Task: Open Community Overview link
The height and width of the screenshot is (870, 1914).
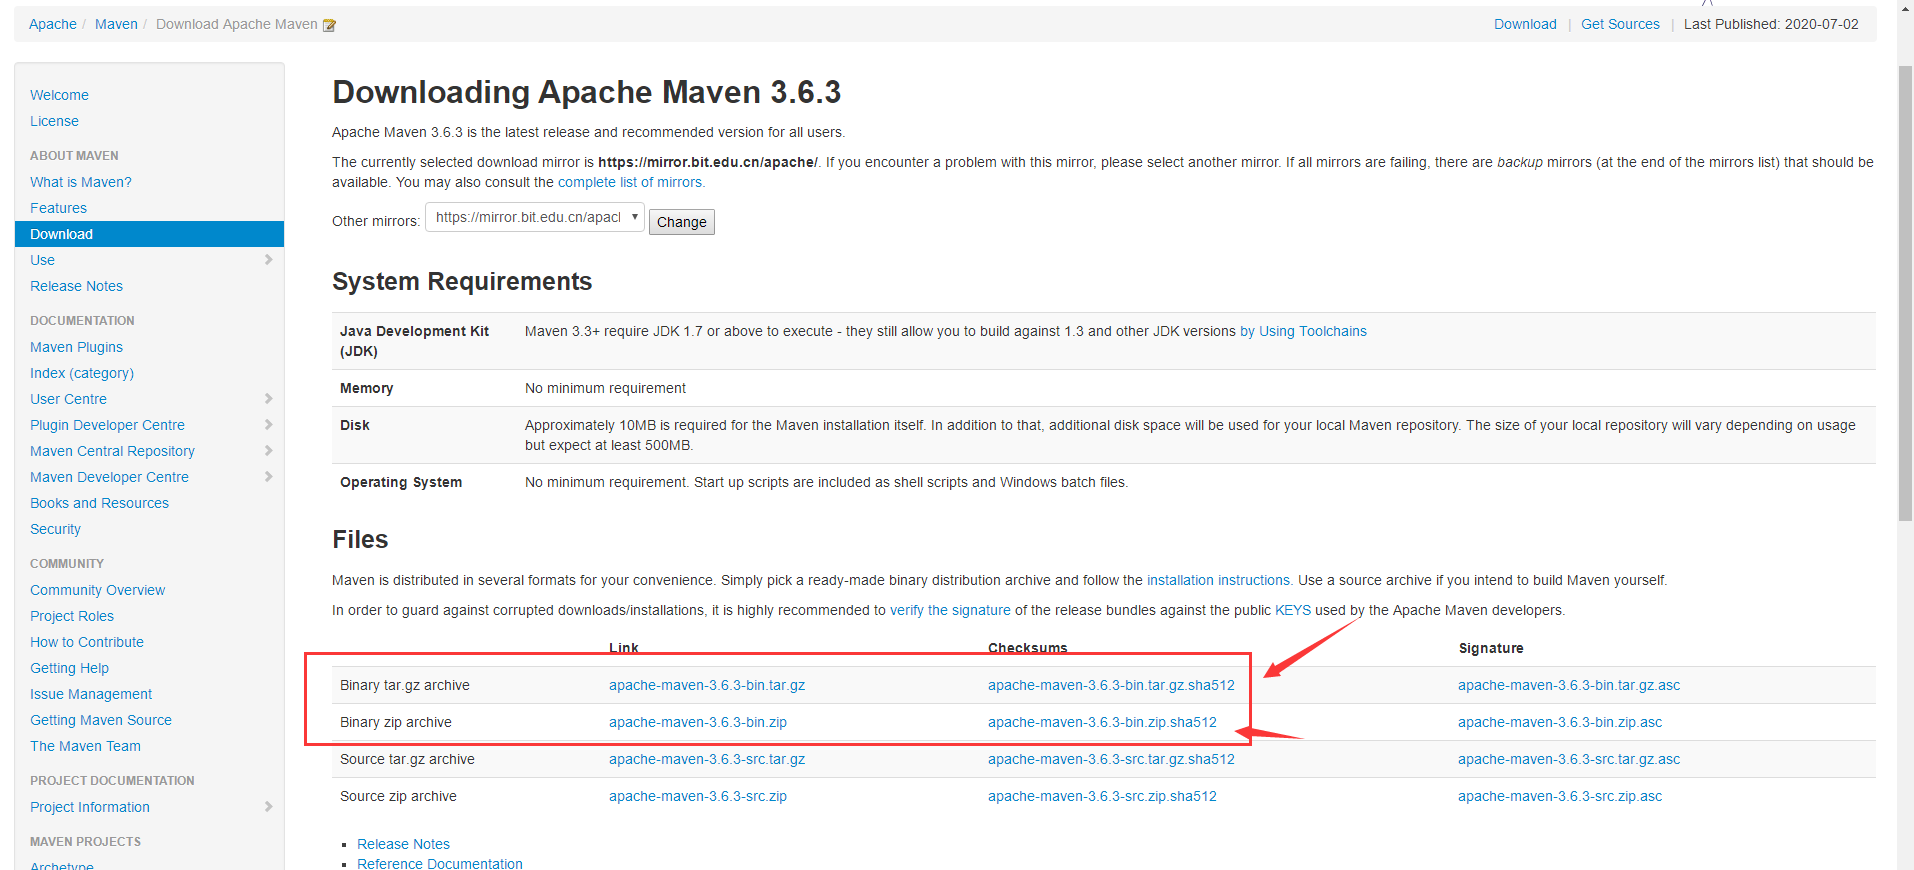Action: [97, 590]
